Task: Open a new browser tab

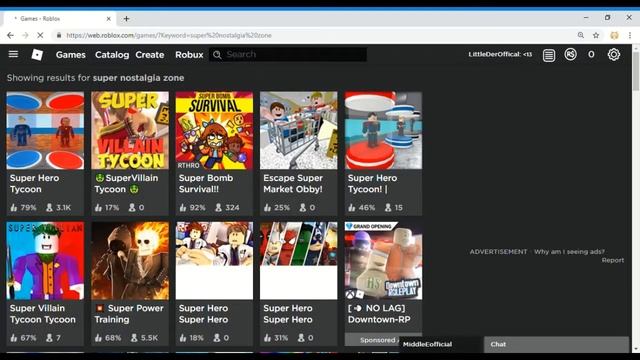Action: point(126,19)
